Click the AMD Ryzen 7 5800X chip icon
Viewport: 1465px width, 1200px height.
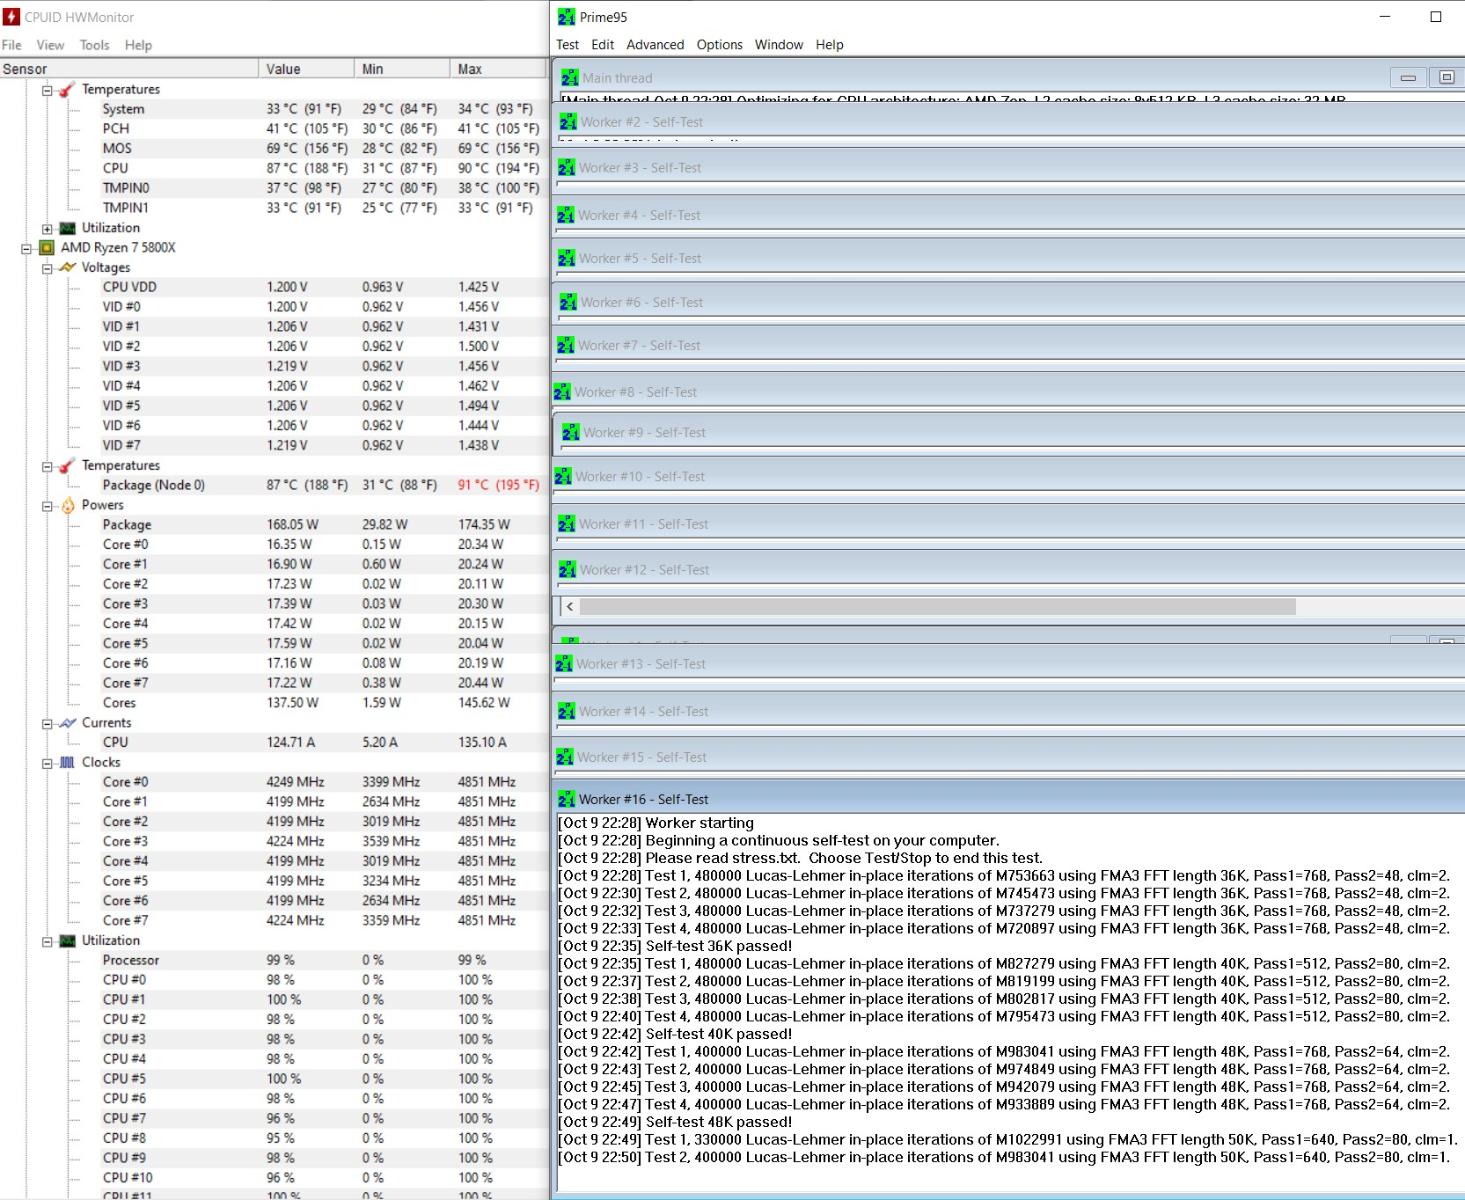(x=47, y=248)
